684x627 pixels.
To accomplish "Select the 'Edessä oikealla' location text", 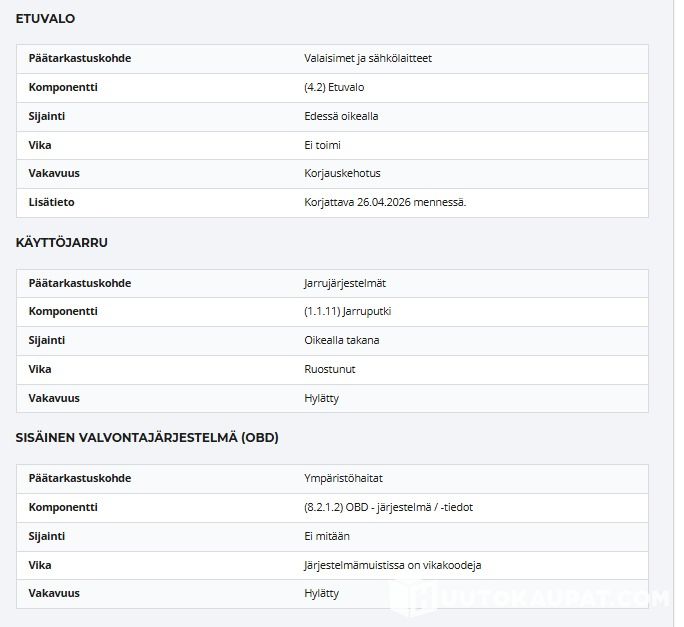I will (x=341, y=116).
